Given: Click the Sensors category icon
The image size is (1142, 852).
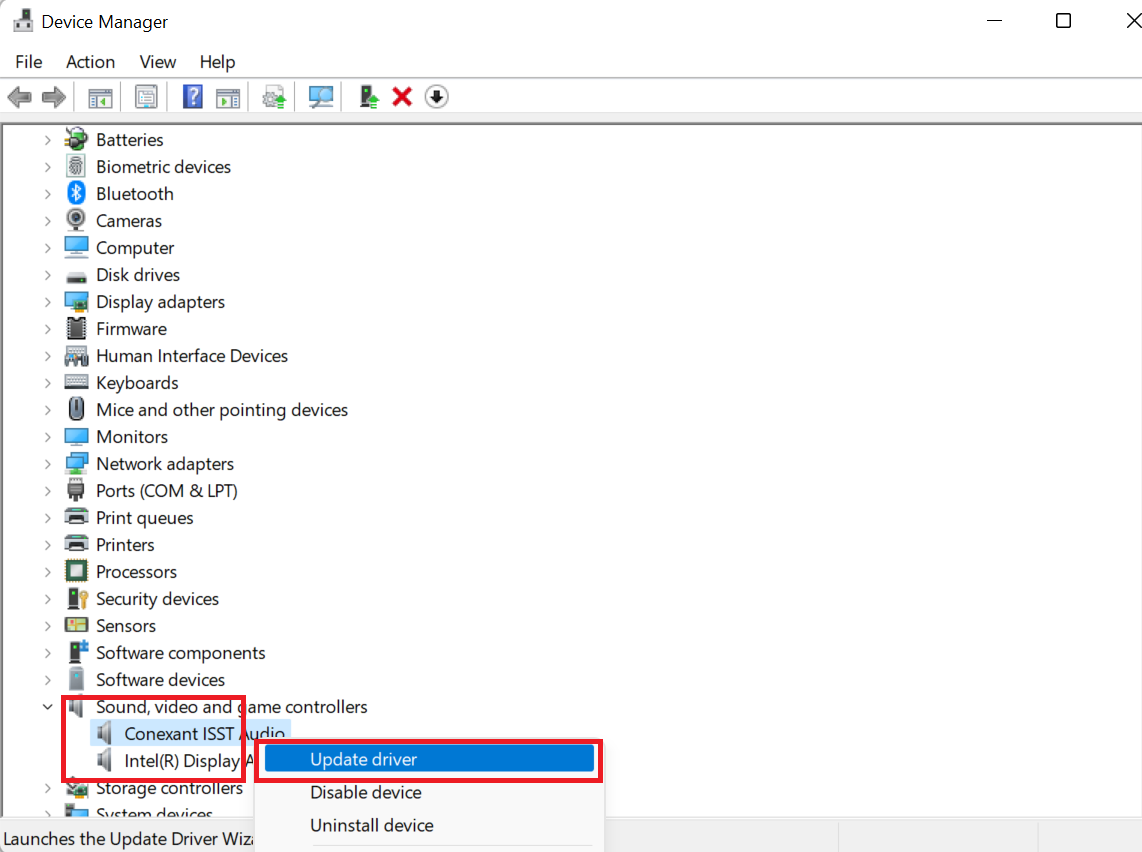Looking at the screenshot, I should click(76, 625).
